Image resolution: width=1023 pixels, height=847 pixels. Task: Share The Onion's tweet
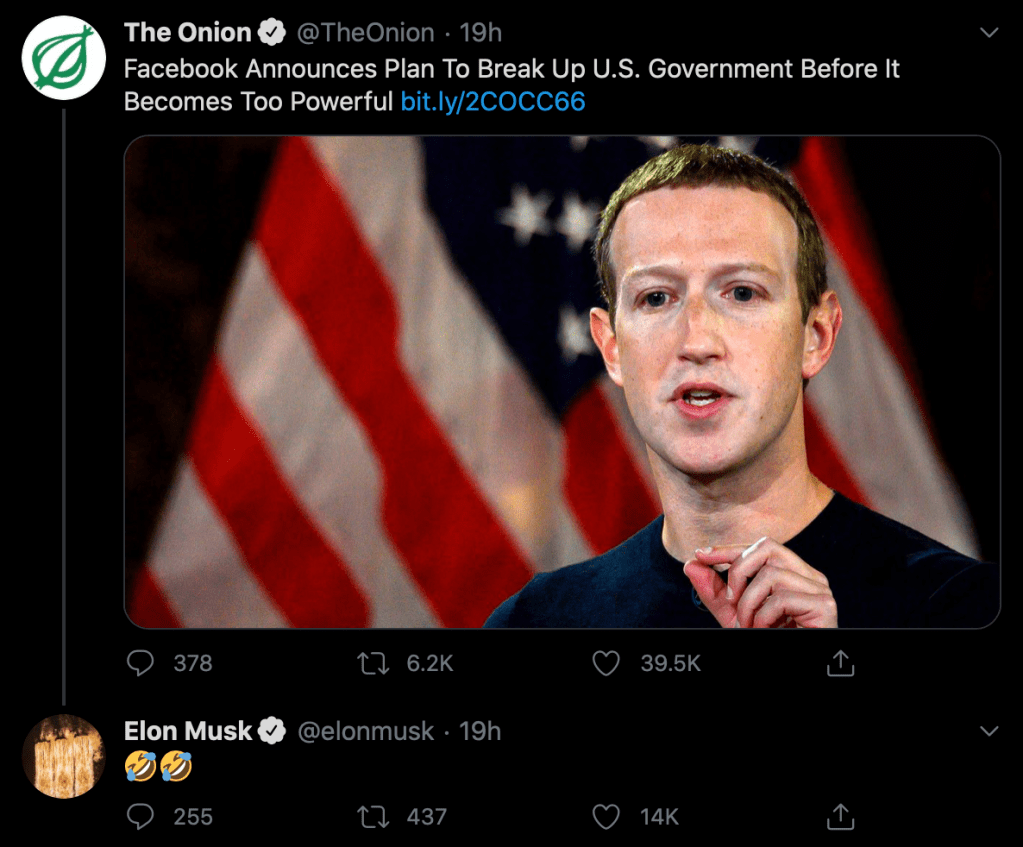(841, 663)
